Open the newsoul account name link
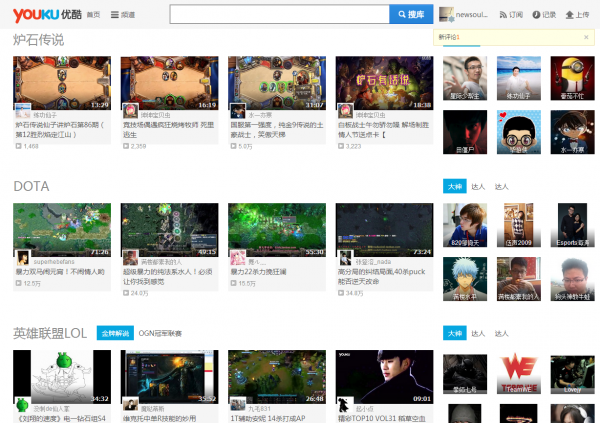The width and height of the screenshot is (600, 423). click(471, 15)
